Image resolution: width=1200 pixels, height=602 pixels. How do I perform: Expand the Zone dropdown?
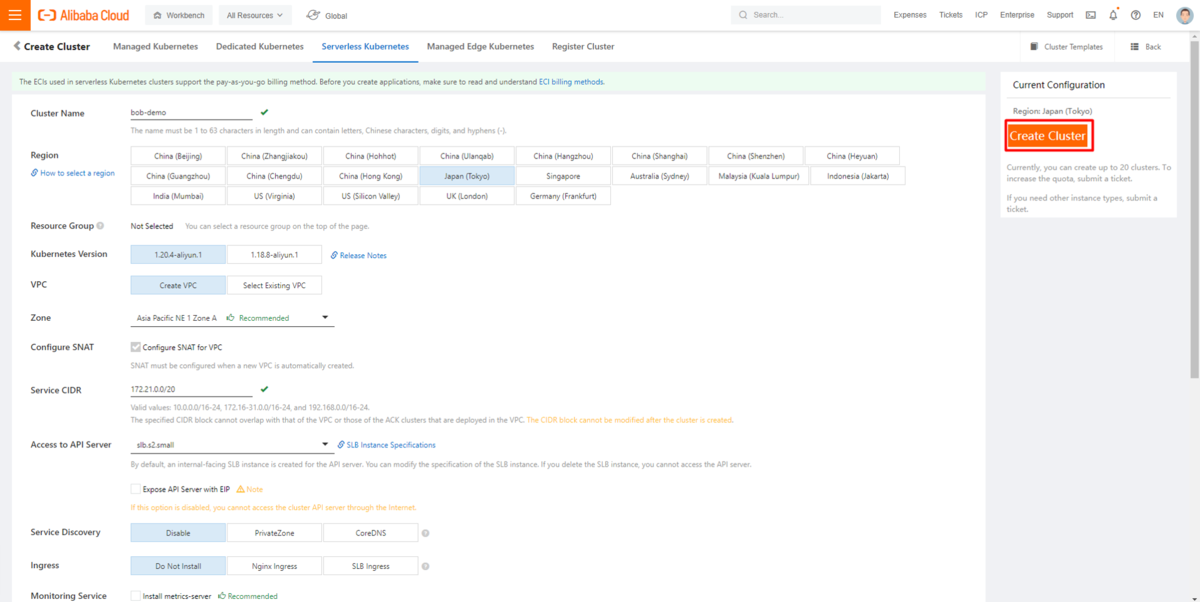click(x=232, y=318)
